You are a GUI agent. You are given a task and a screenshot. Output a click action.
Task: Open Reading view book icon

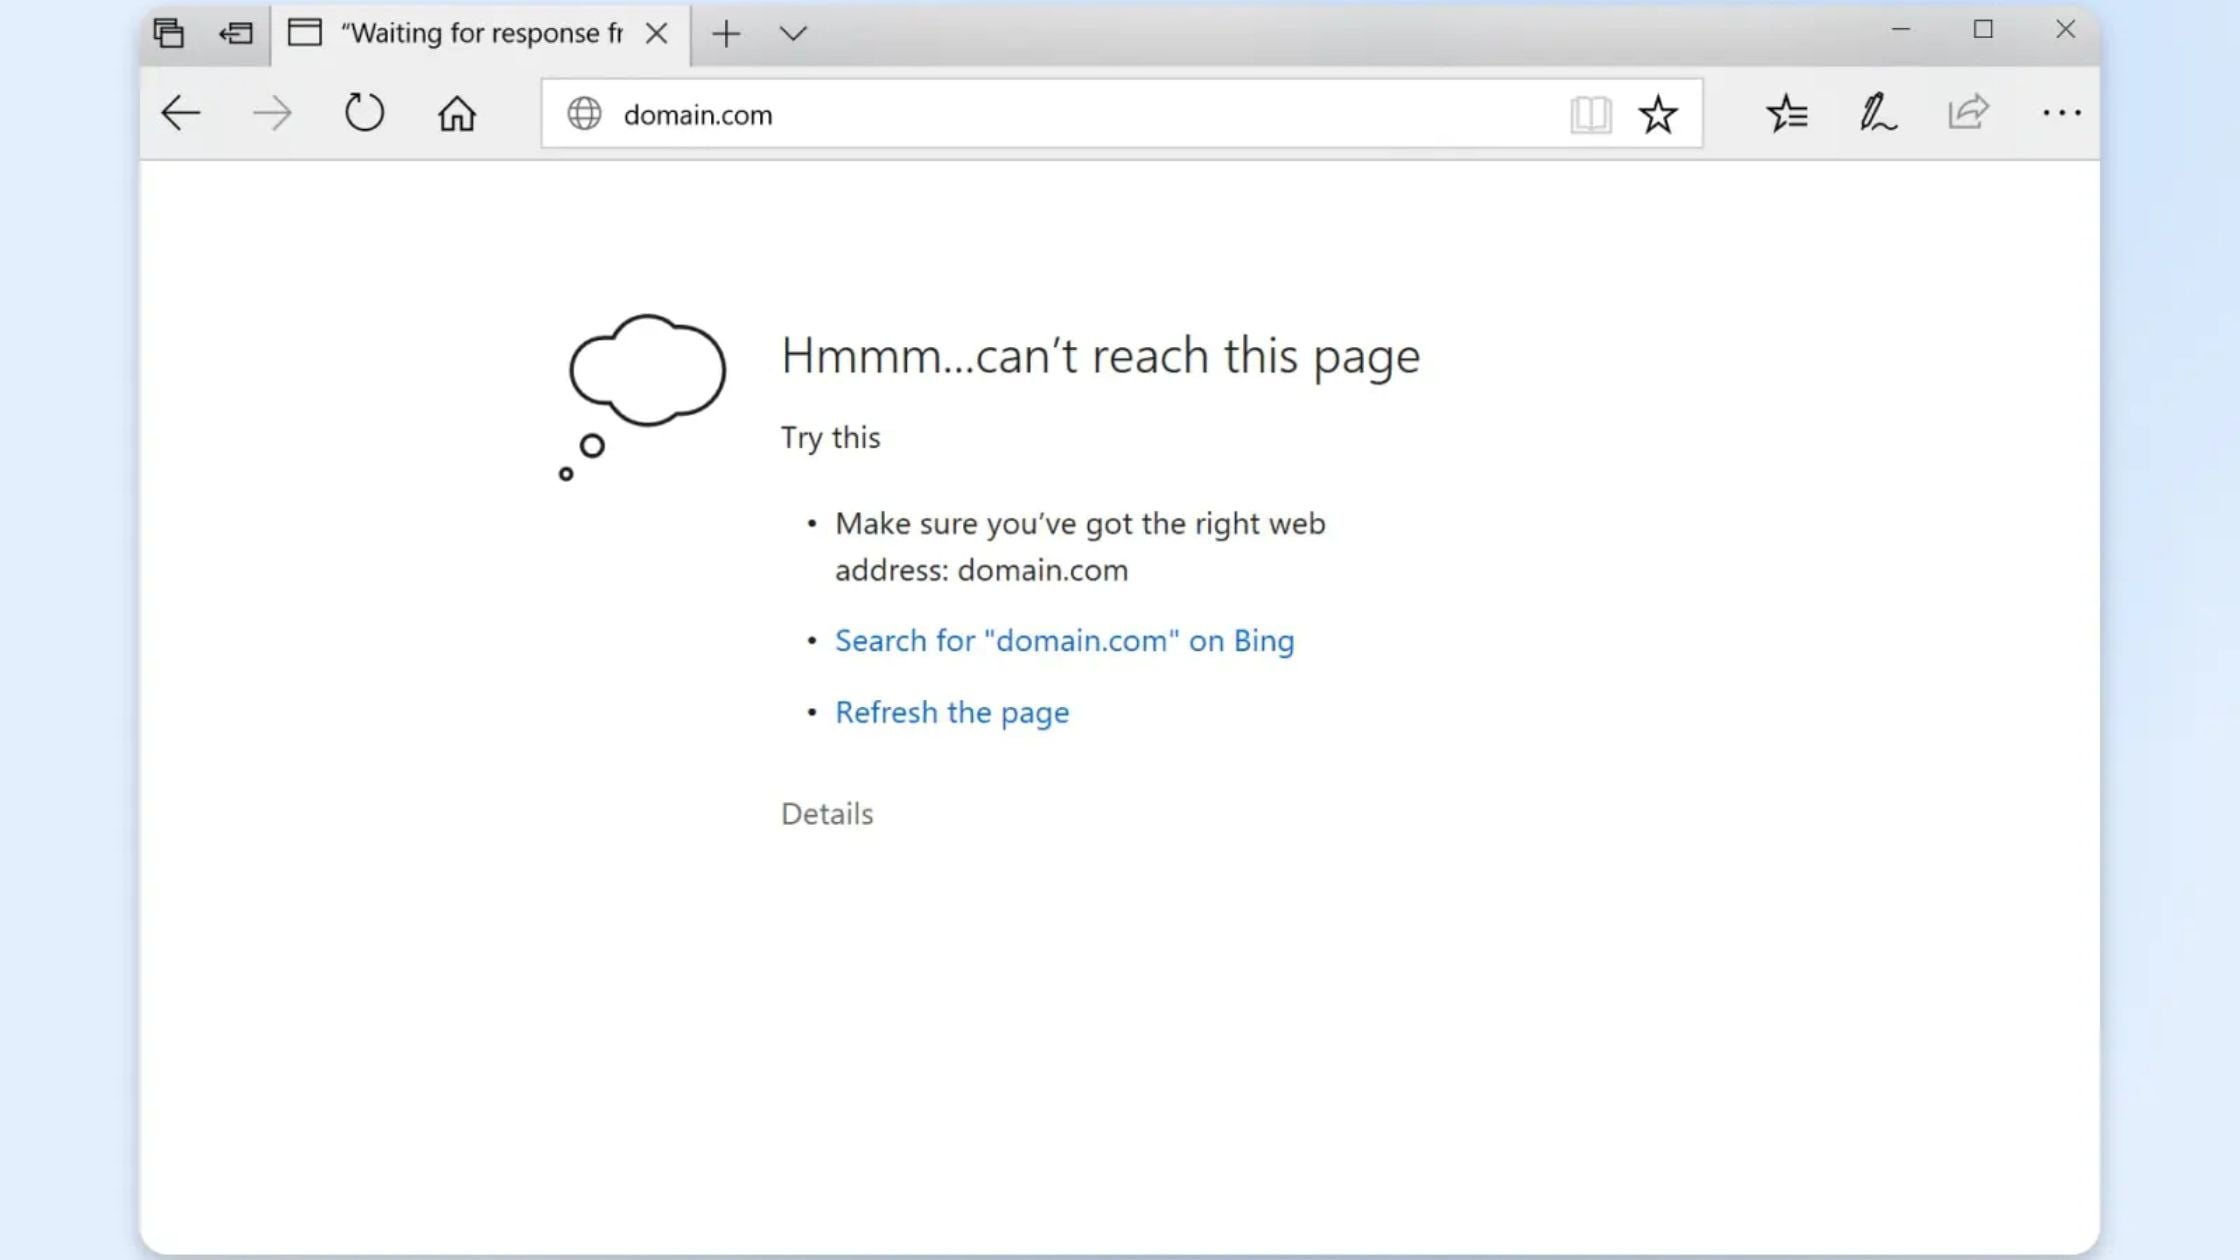coord(1590,115)
